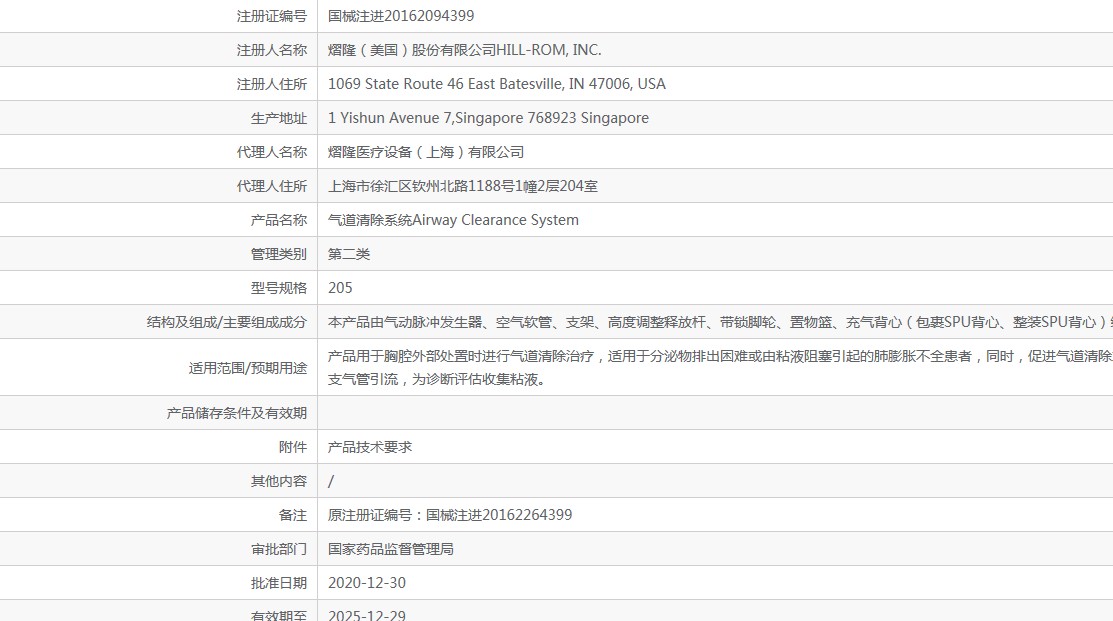Select expiry date 2025-12-29
This screenshot has height=621, width=1113.
[366, 615]
